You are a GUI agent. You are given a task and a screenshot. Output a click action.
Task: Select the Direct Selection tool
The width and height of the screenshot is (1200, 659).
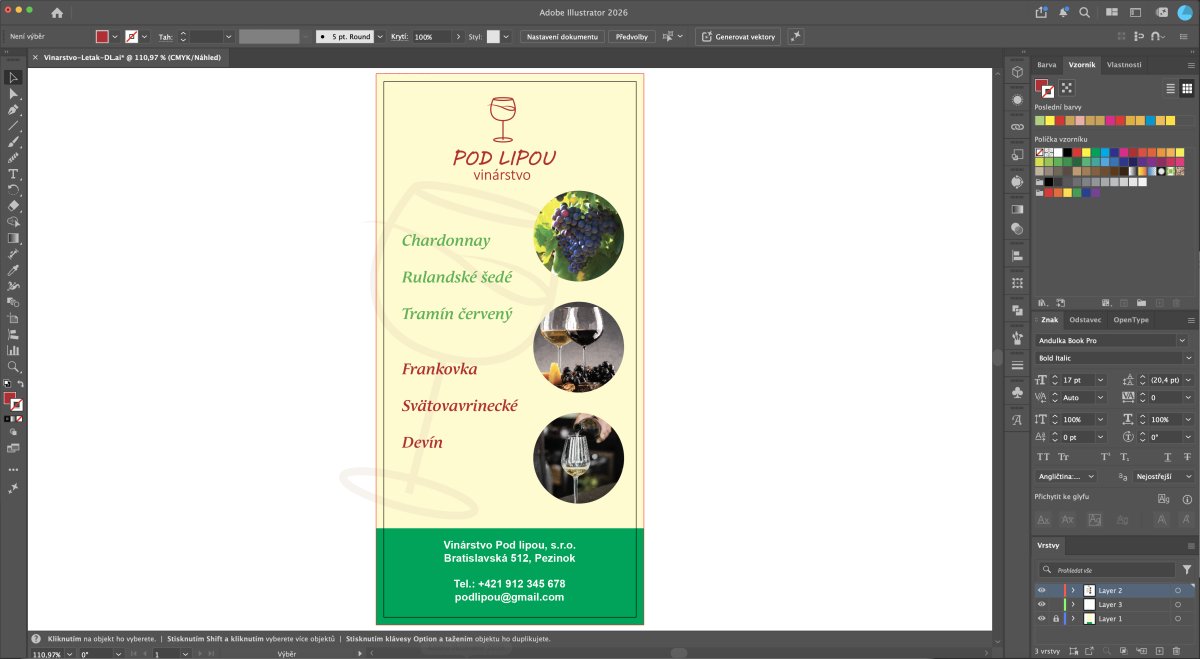click(x=14, y=93)
